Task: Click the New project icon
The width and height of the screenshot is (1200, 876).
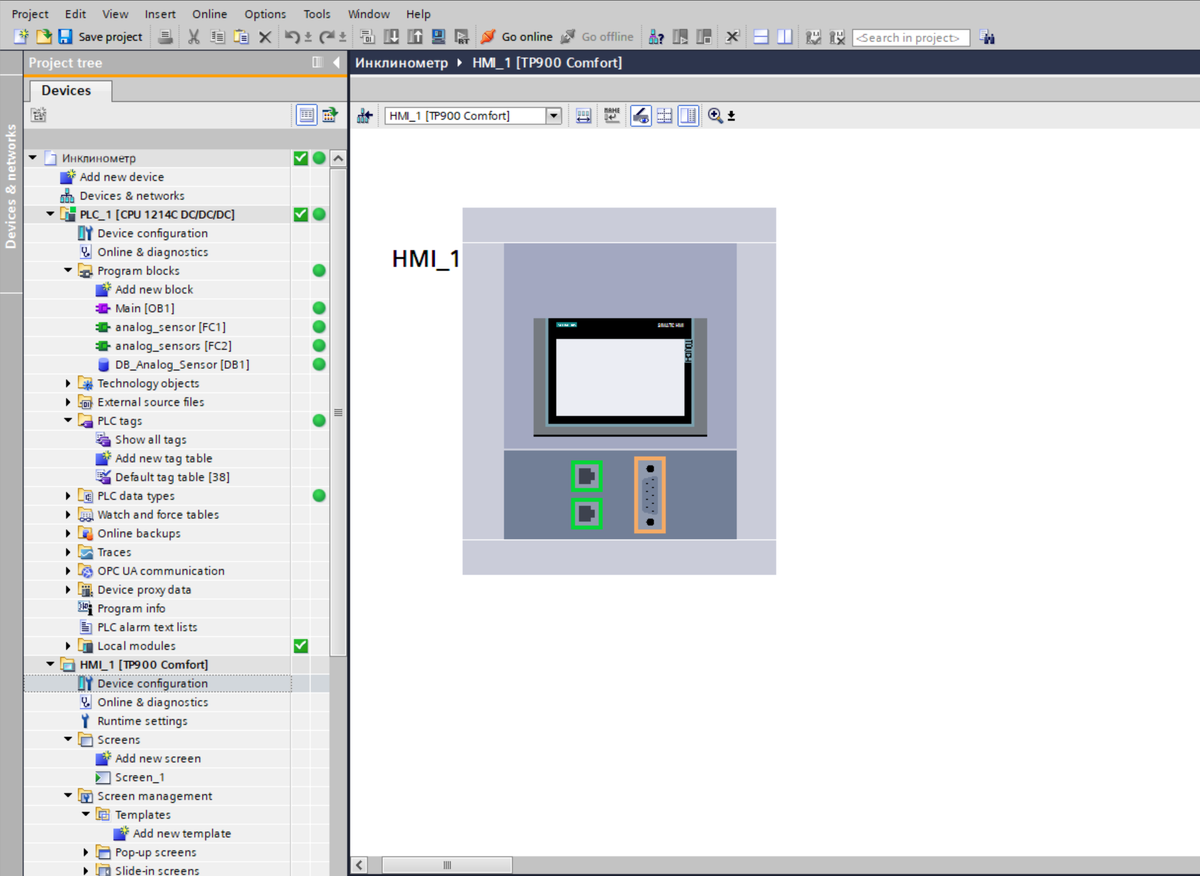Action: (x=21, y=37)
